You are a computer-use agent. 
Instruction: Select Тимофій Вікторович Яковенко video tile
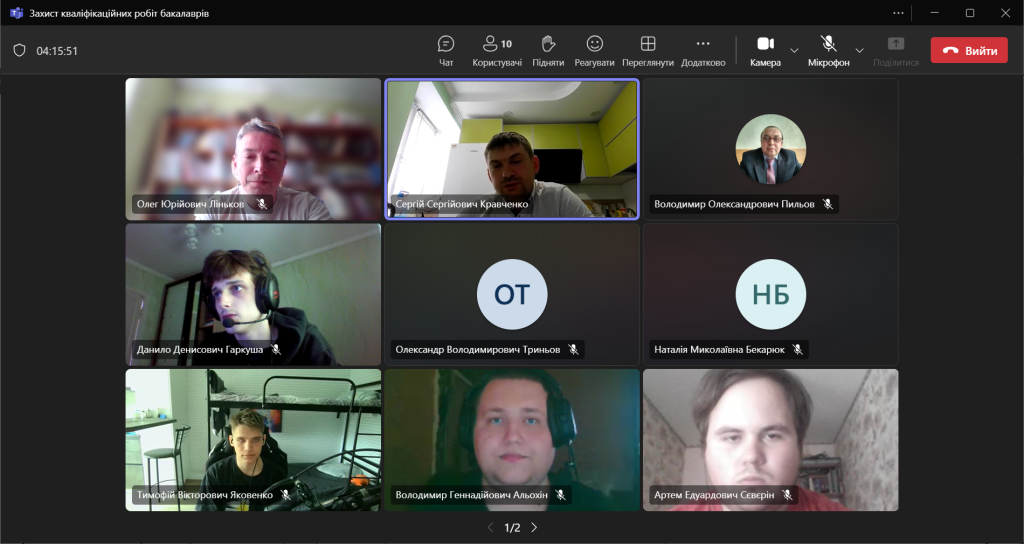[x=253, y=440]
